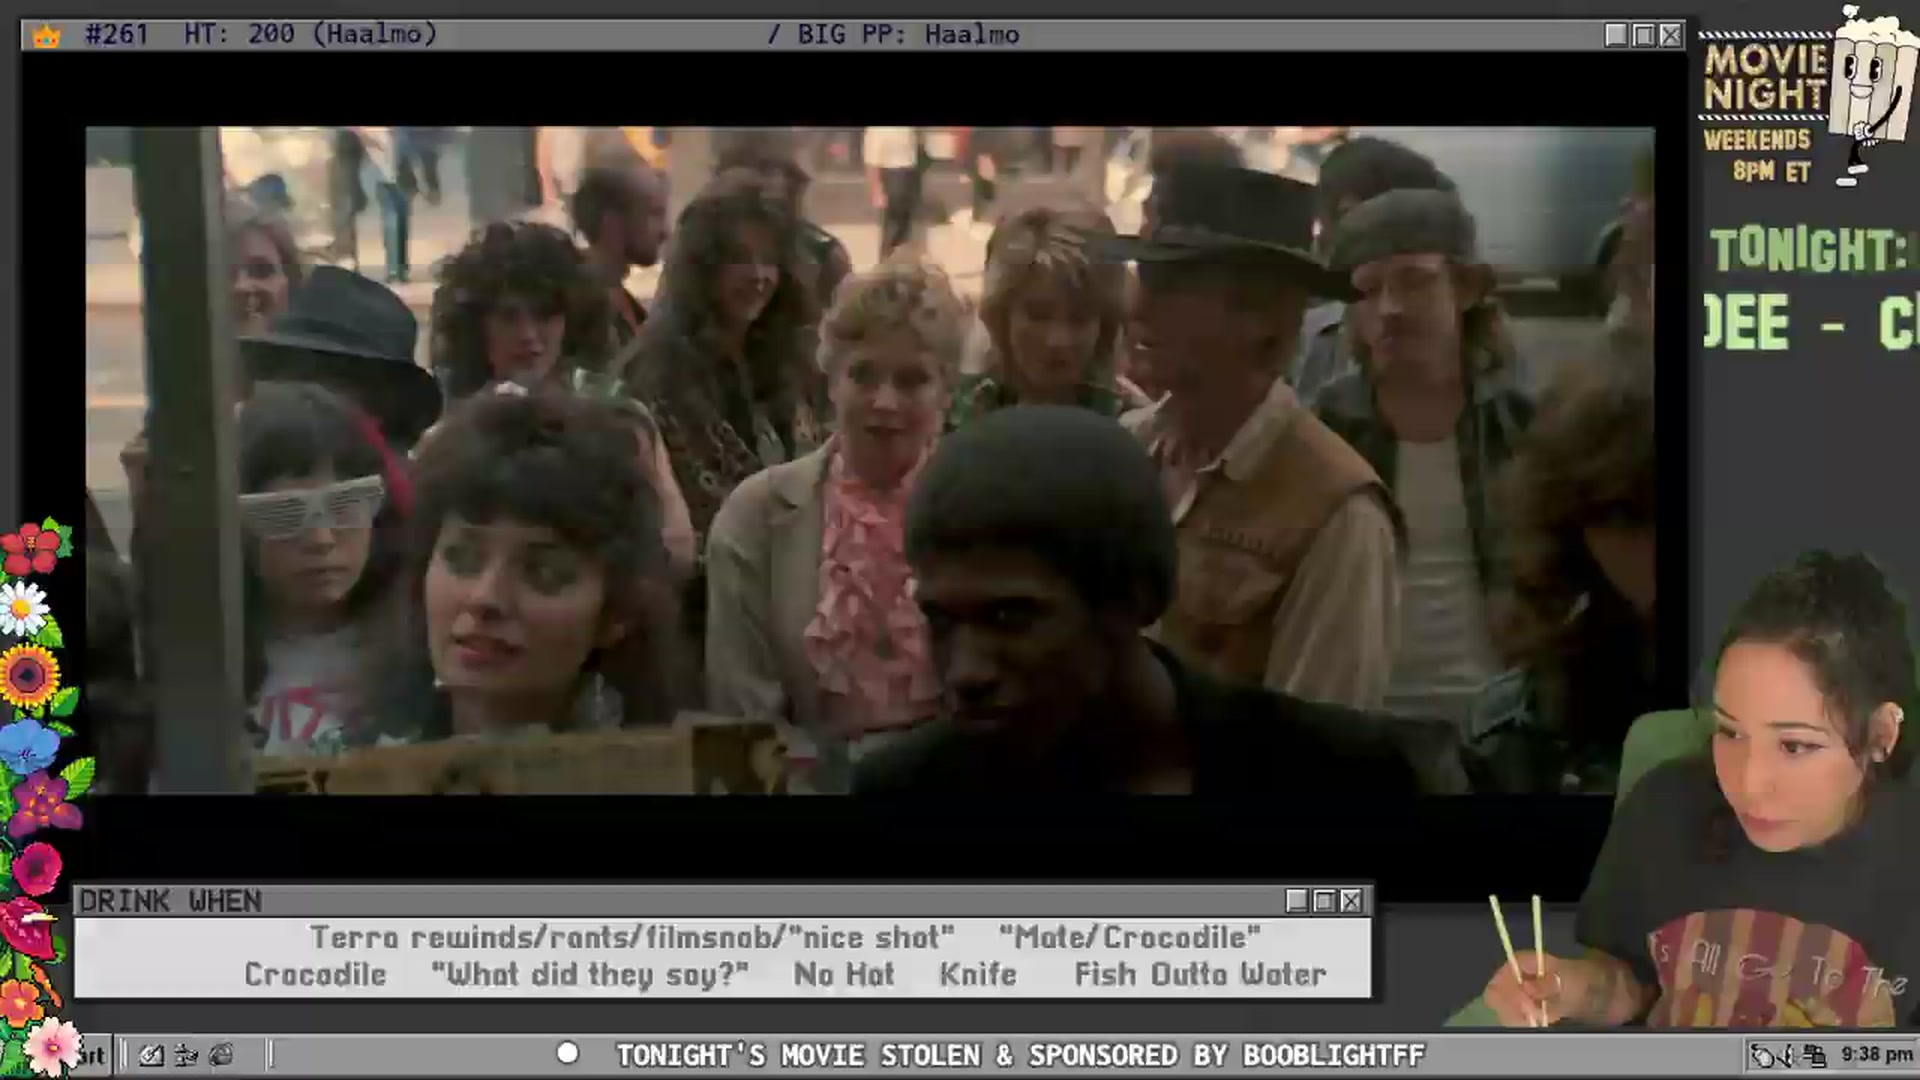The height and width of the screenshot is (1080, 1920).
Task: Click the "HT: 200 (Haalmo)" text
Action: click(x=311, y=35)
